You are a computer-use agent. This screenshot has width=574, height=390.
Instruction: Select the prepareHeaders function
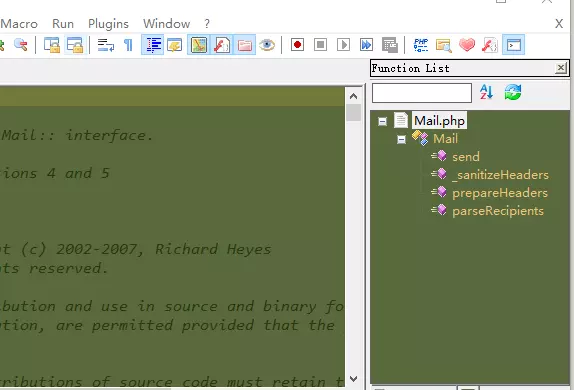(x=500, y=193)
